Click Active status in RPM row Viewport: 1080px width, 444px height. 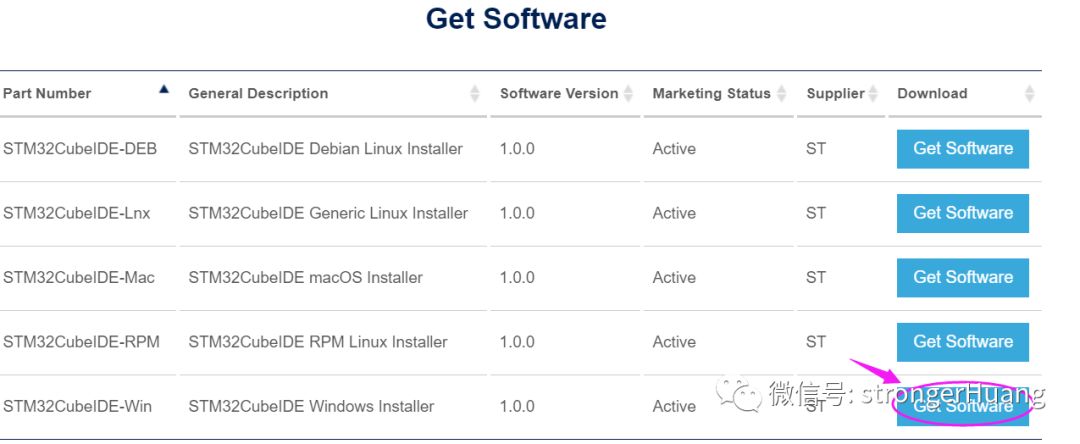(674, 342)
